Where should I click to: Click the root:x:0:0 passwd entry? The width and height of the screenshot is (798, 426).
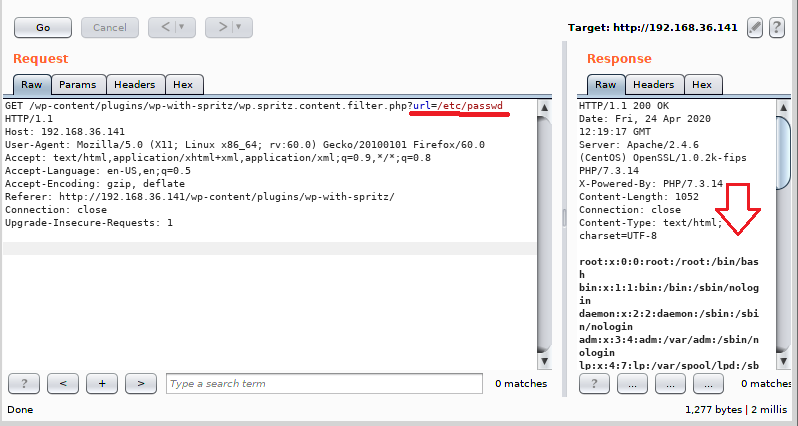(669, 268)
